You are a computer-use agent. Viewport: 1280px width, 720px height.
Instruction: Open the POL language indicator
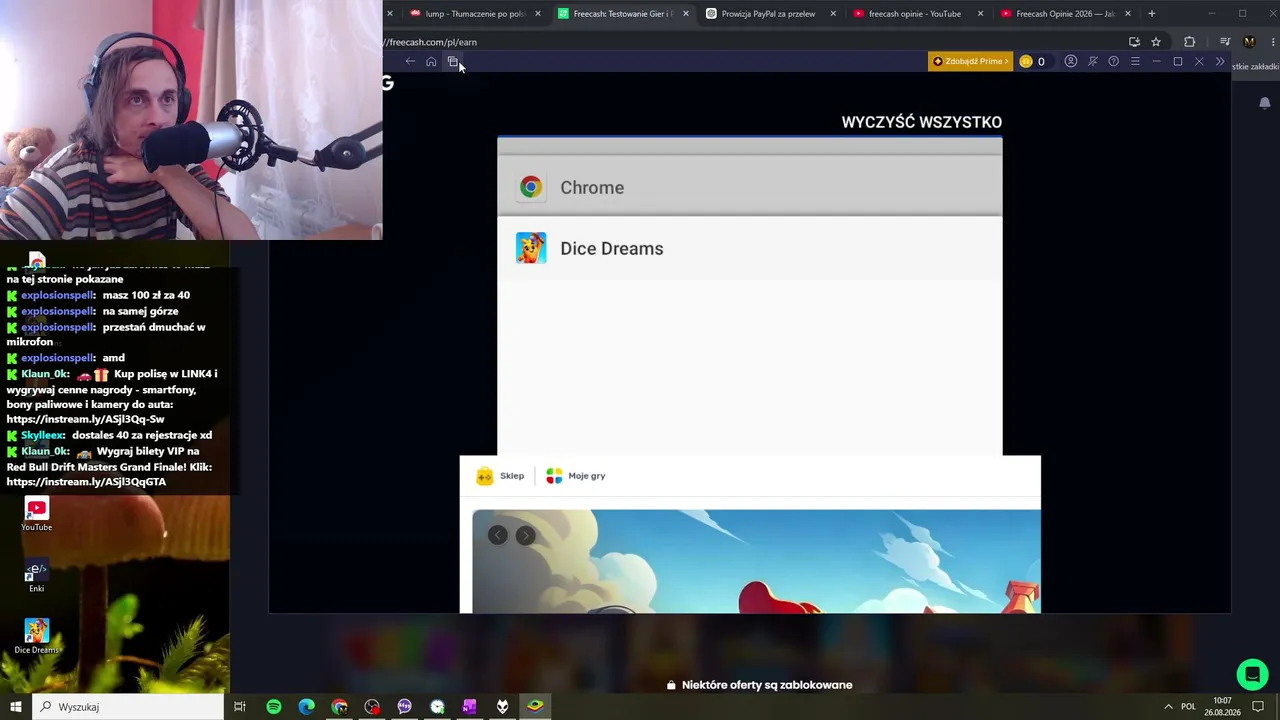tap(1188, 707)
